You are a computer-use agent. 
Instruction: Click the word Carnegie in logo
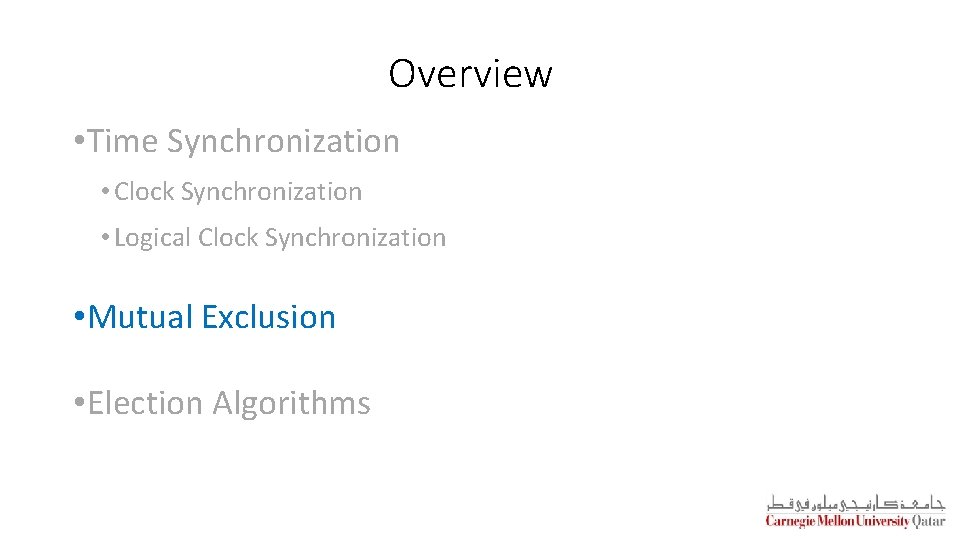[789, 522]
